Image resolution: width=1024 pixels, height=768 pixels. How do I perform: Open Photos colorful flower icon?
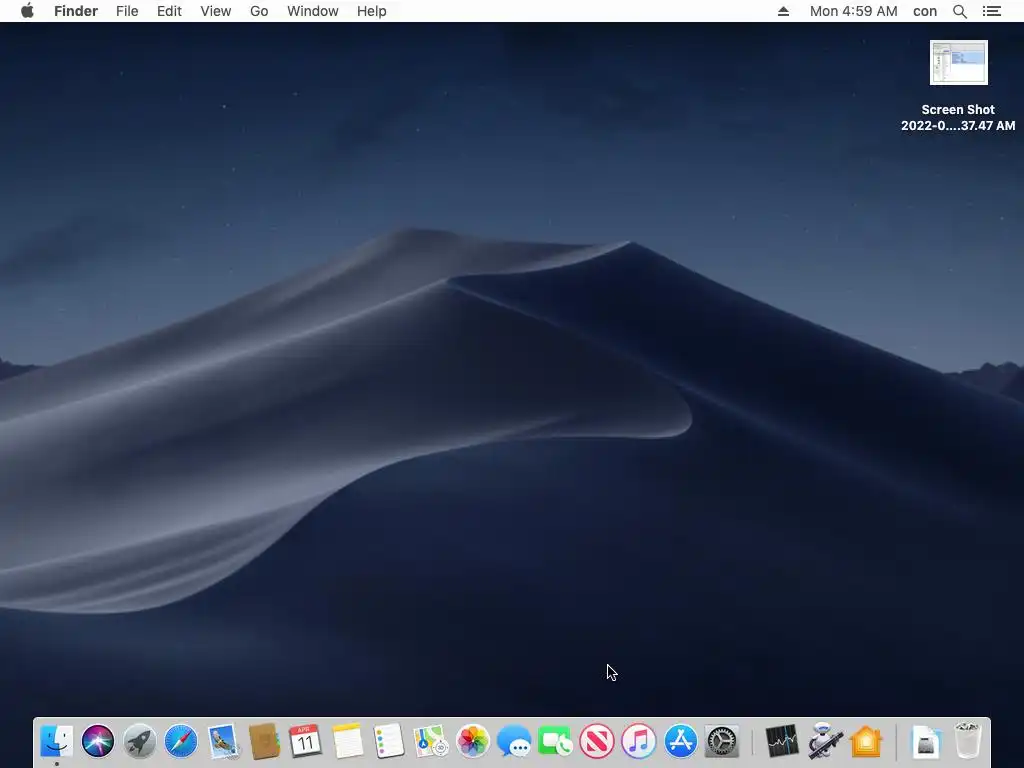[472, 742]
